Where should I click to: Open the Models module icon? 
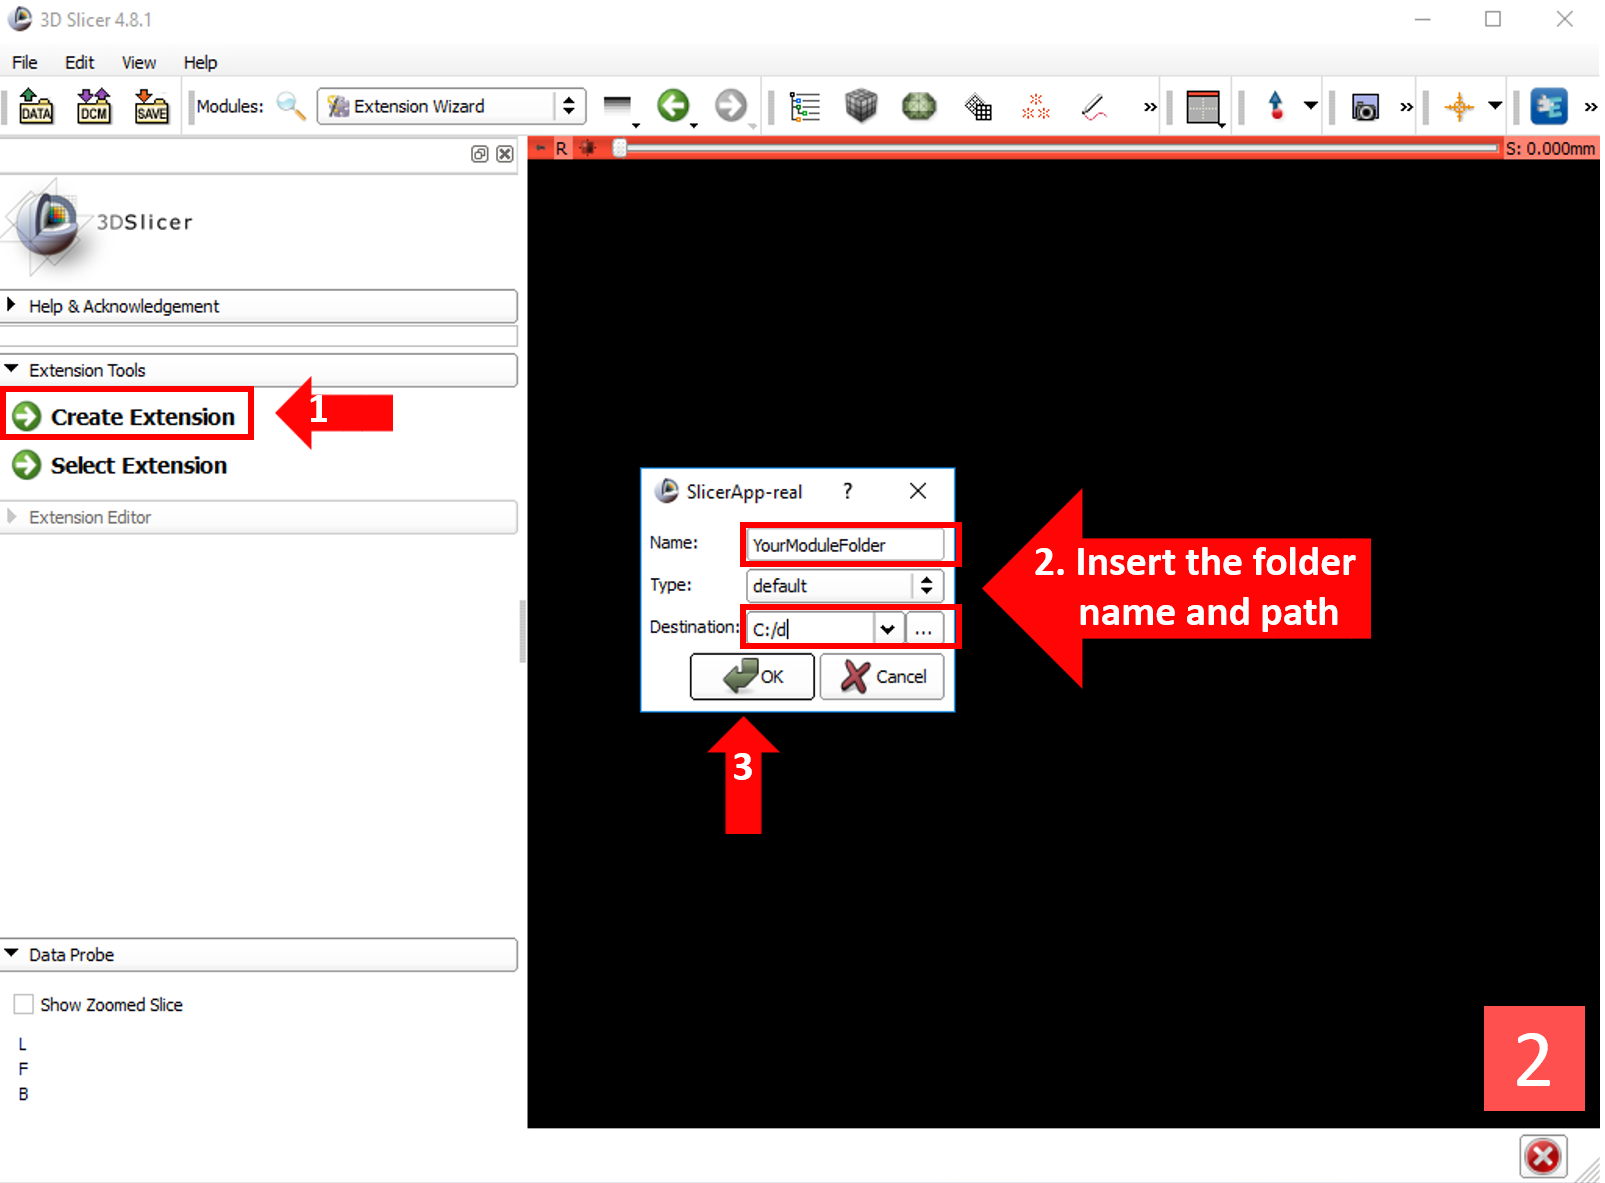[x=919, y=106]
